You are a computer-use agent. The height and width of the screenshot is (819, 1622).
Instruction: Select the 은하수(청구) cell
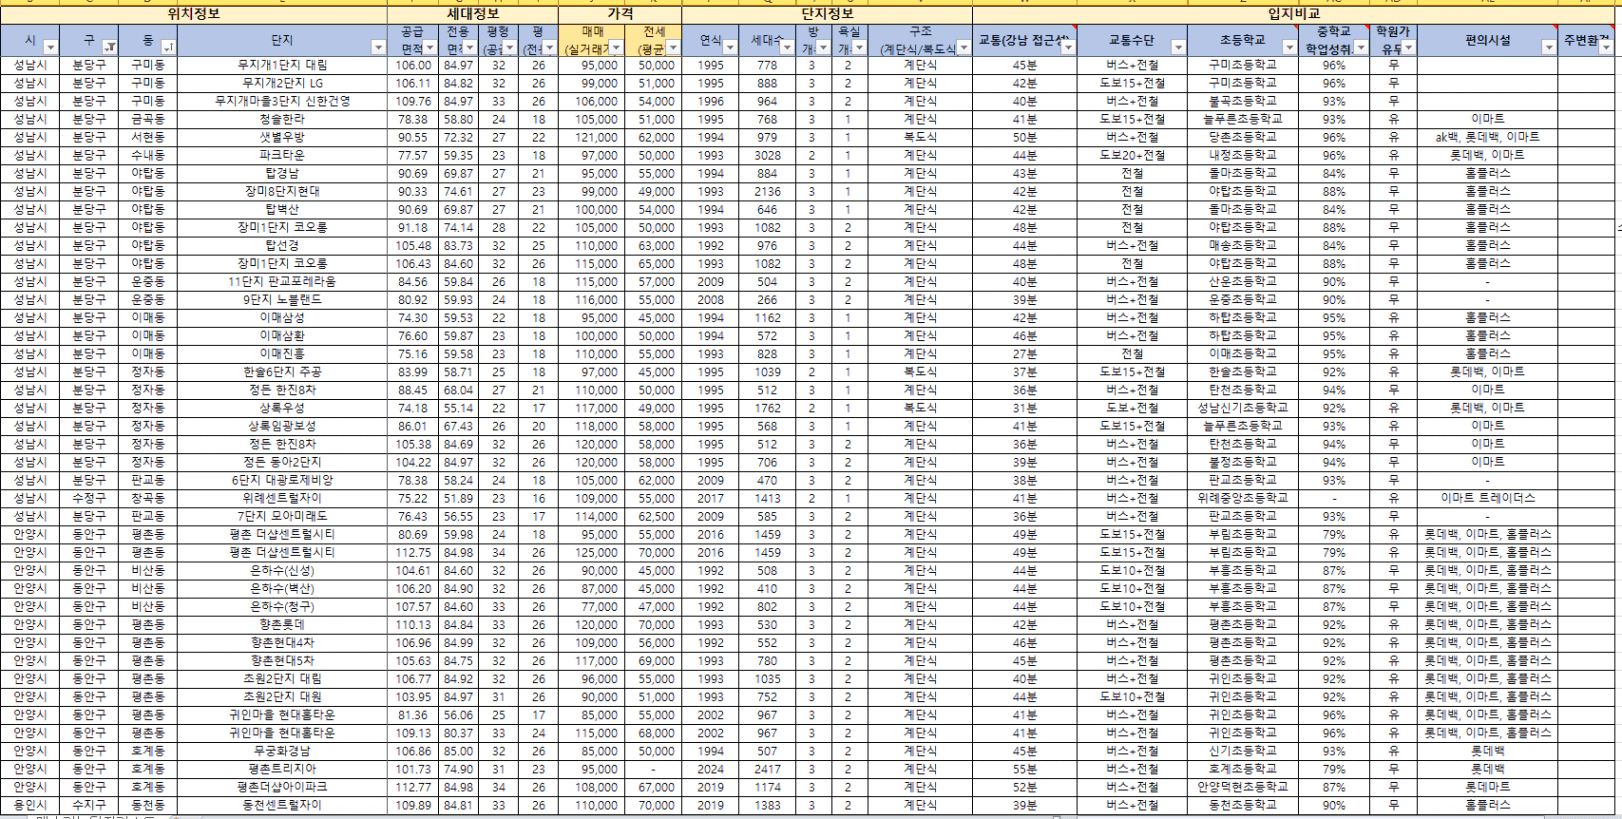[282, 606]
